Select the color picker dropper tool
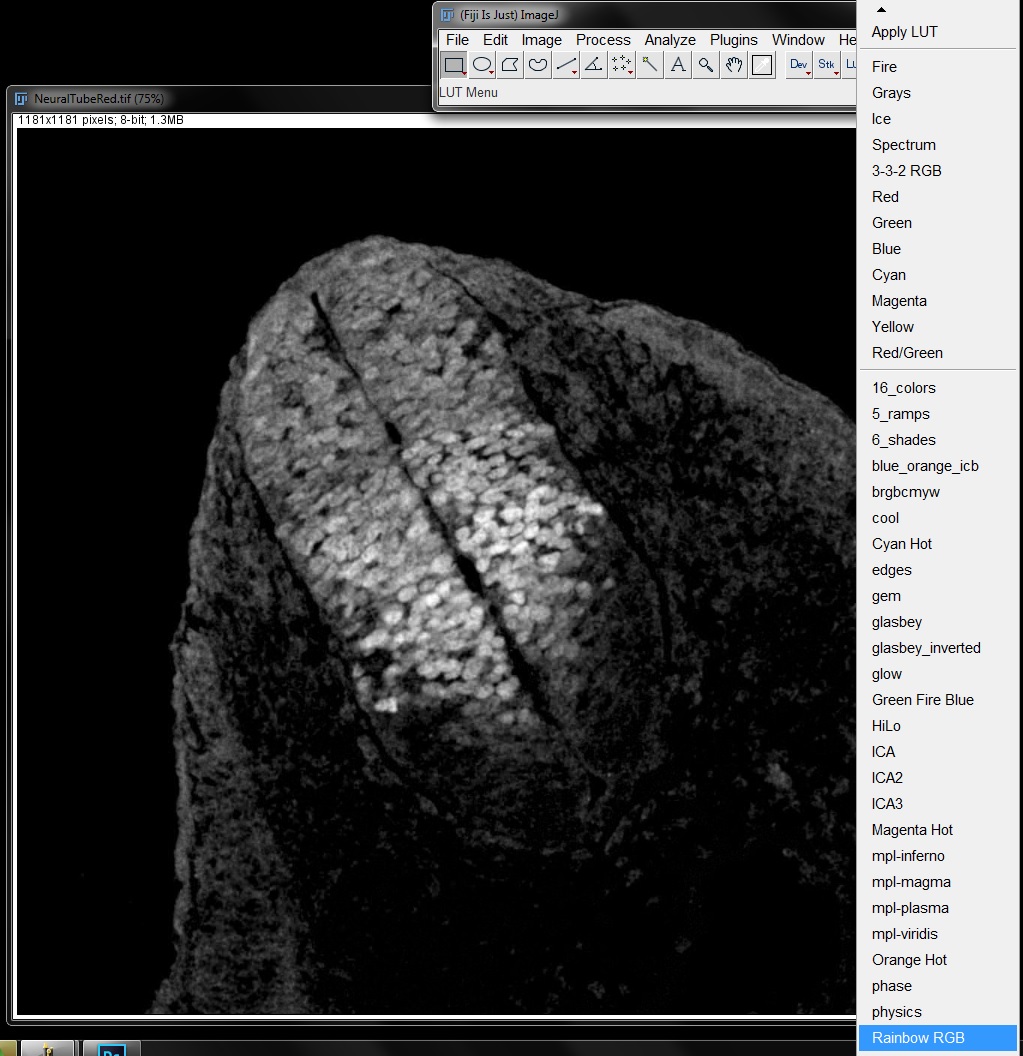 [761, 64]
